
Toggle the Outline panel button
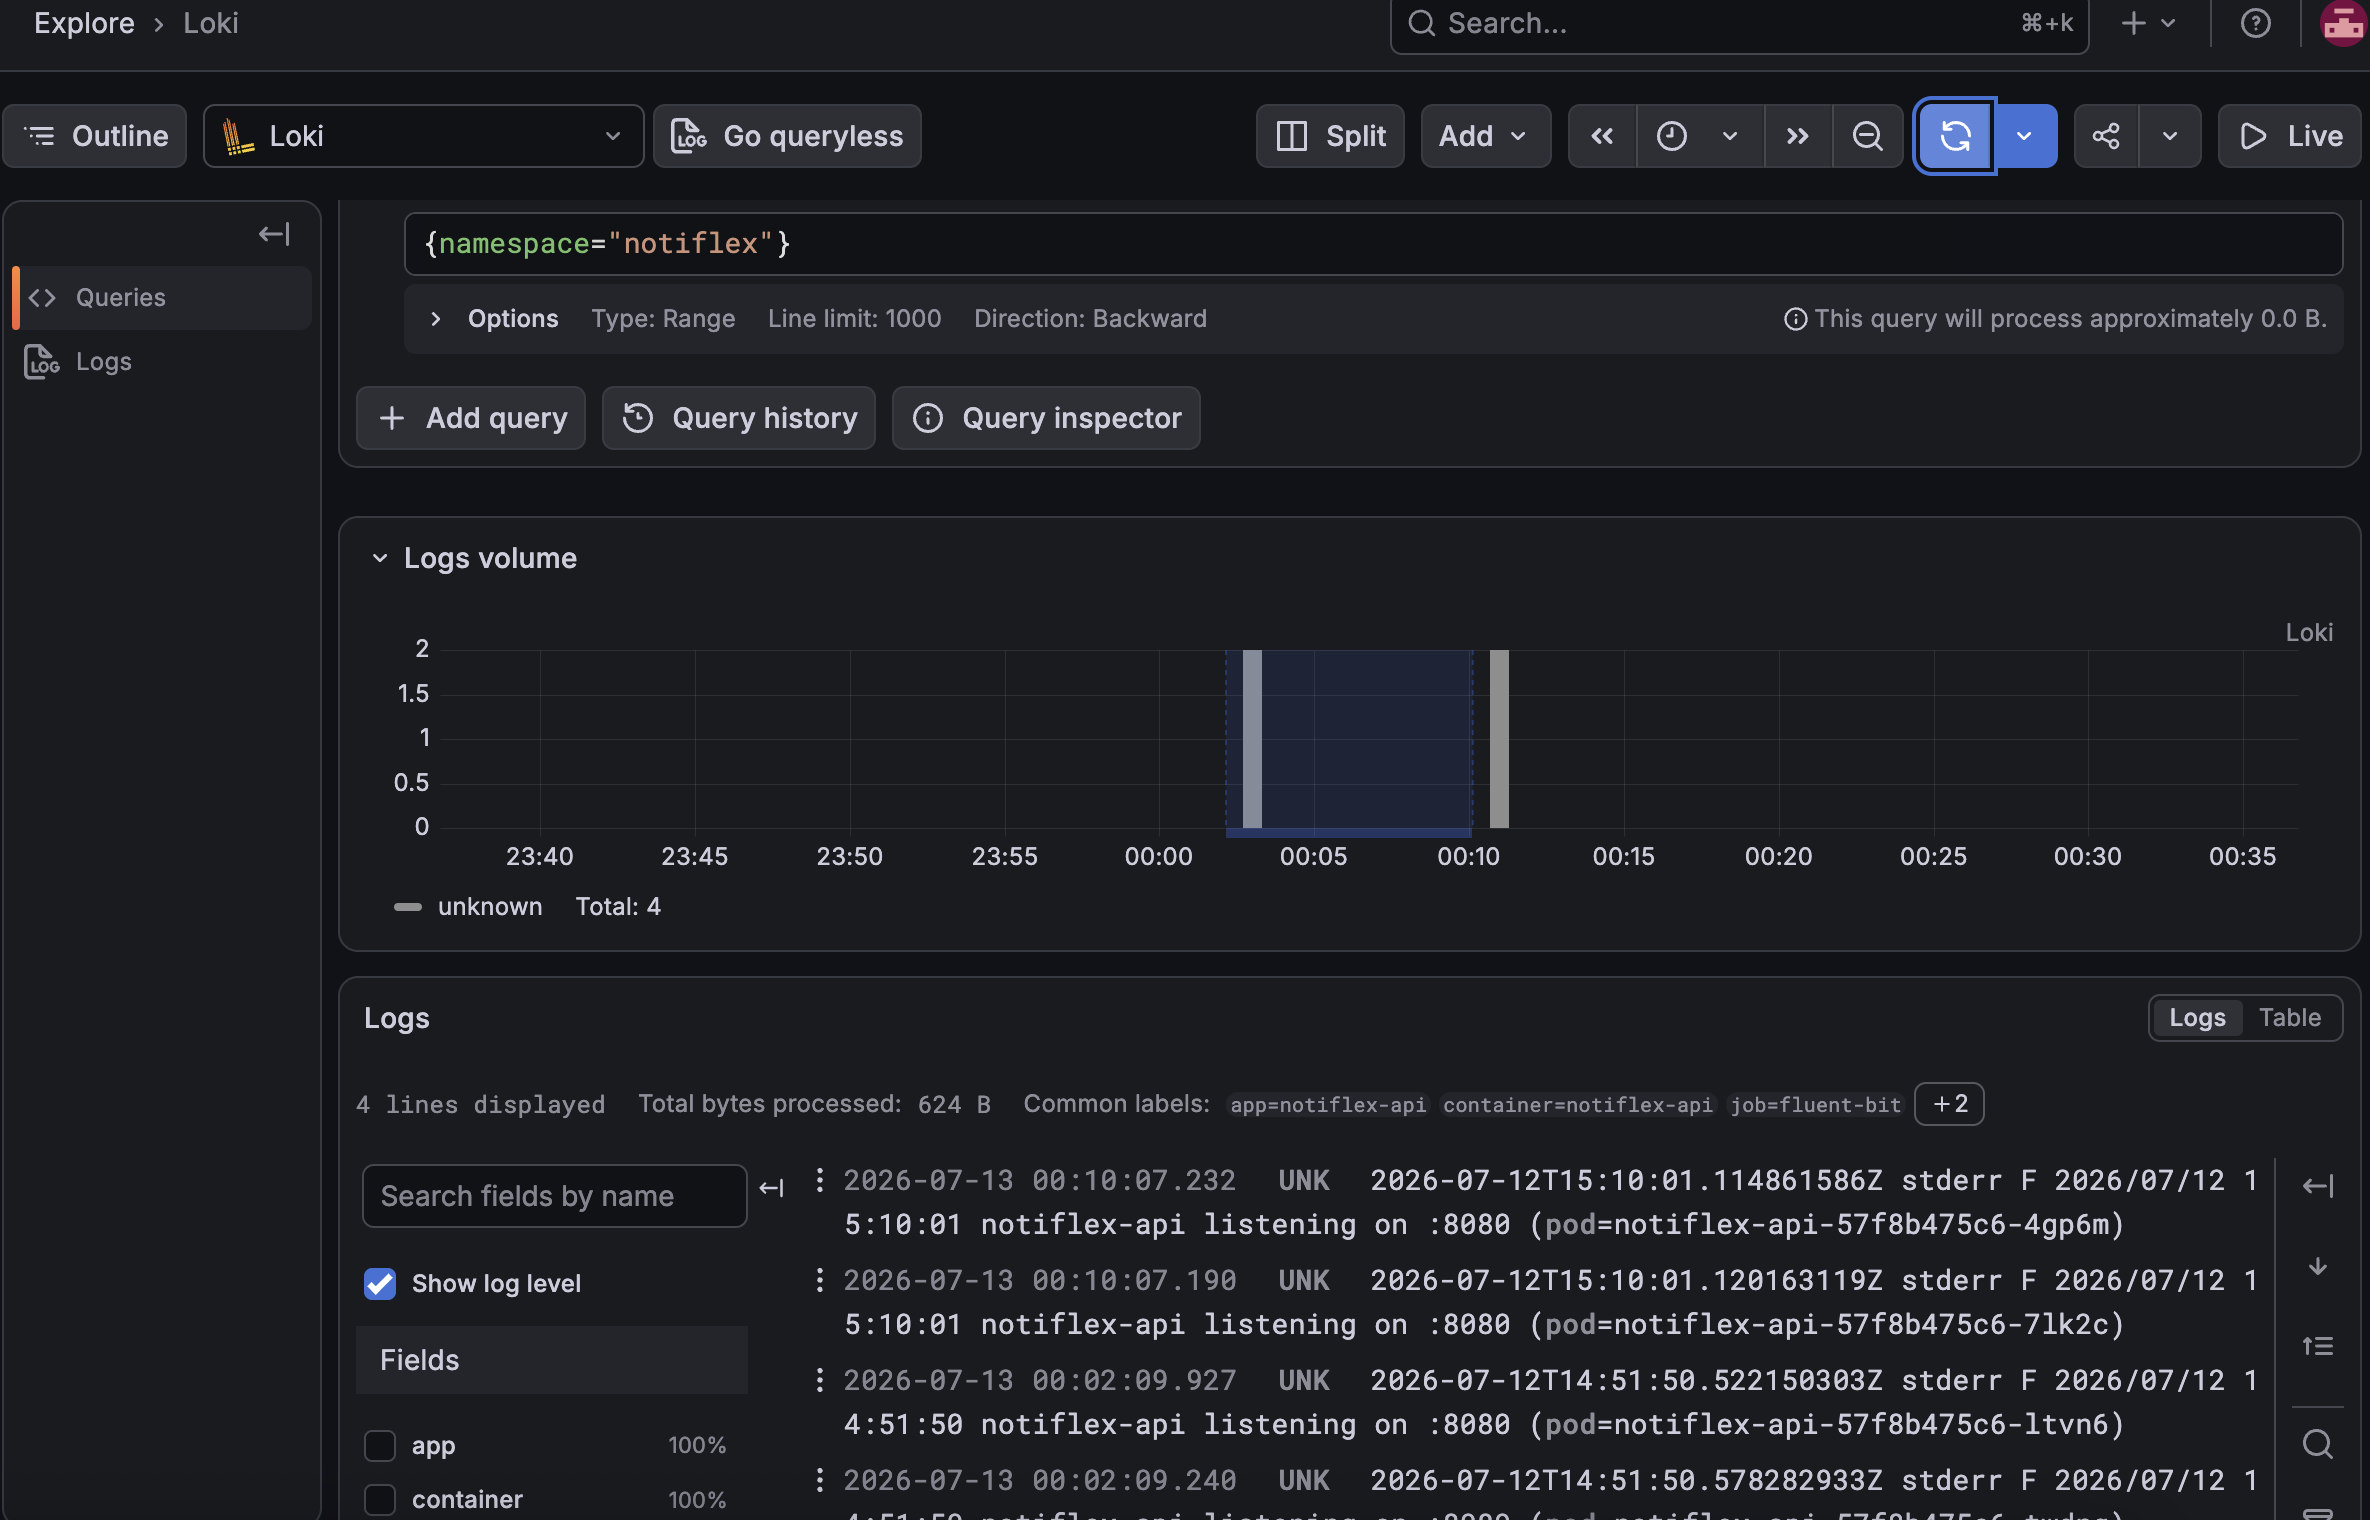pos(95,136)
